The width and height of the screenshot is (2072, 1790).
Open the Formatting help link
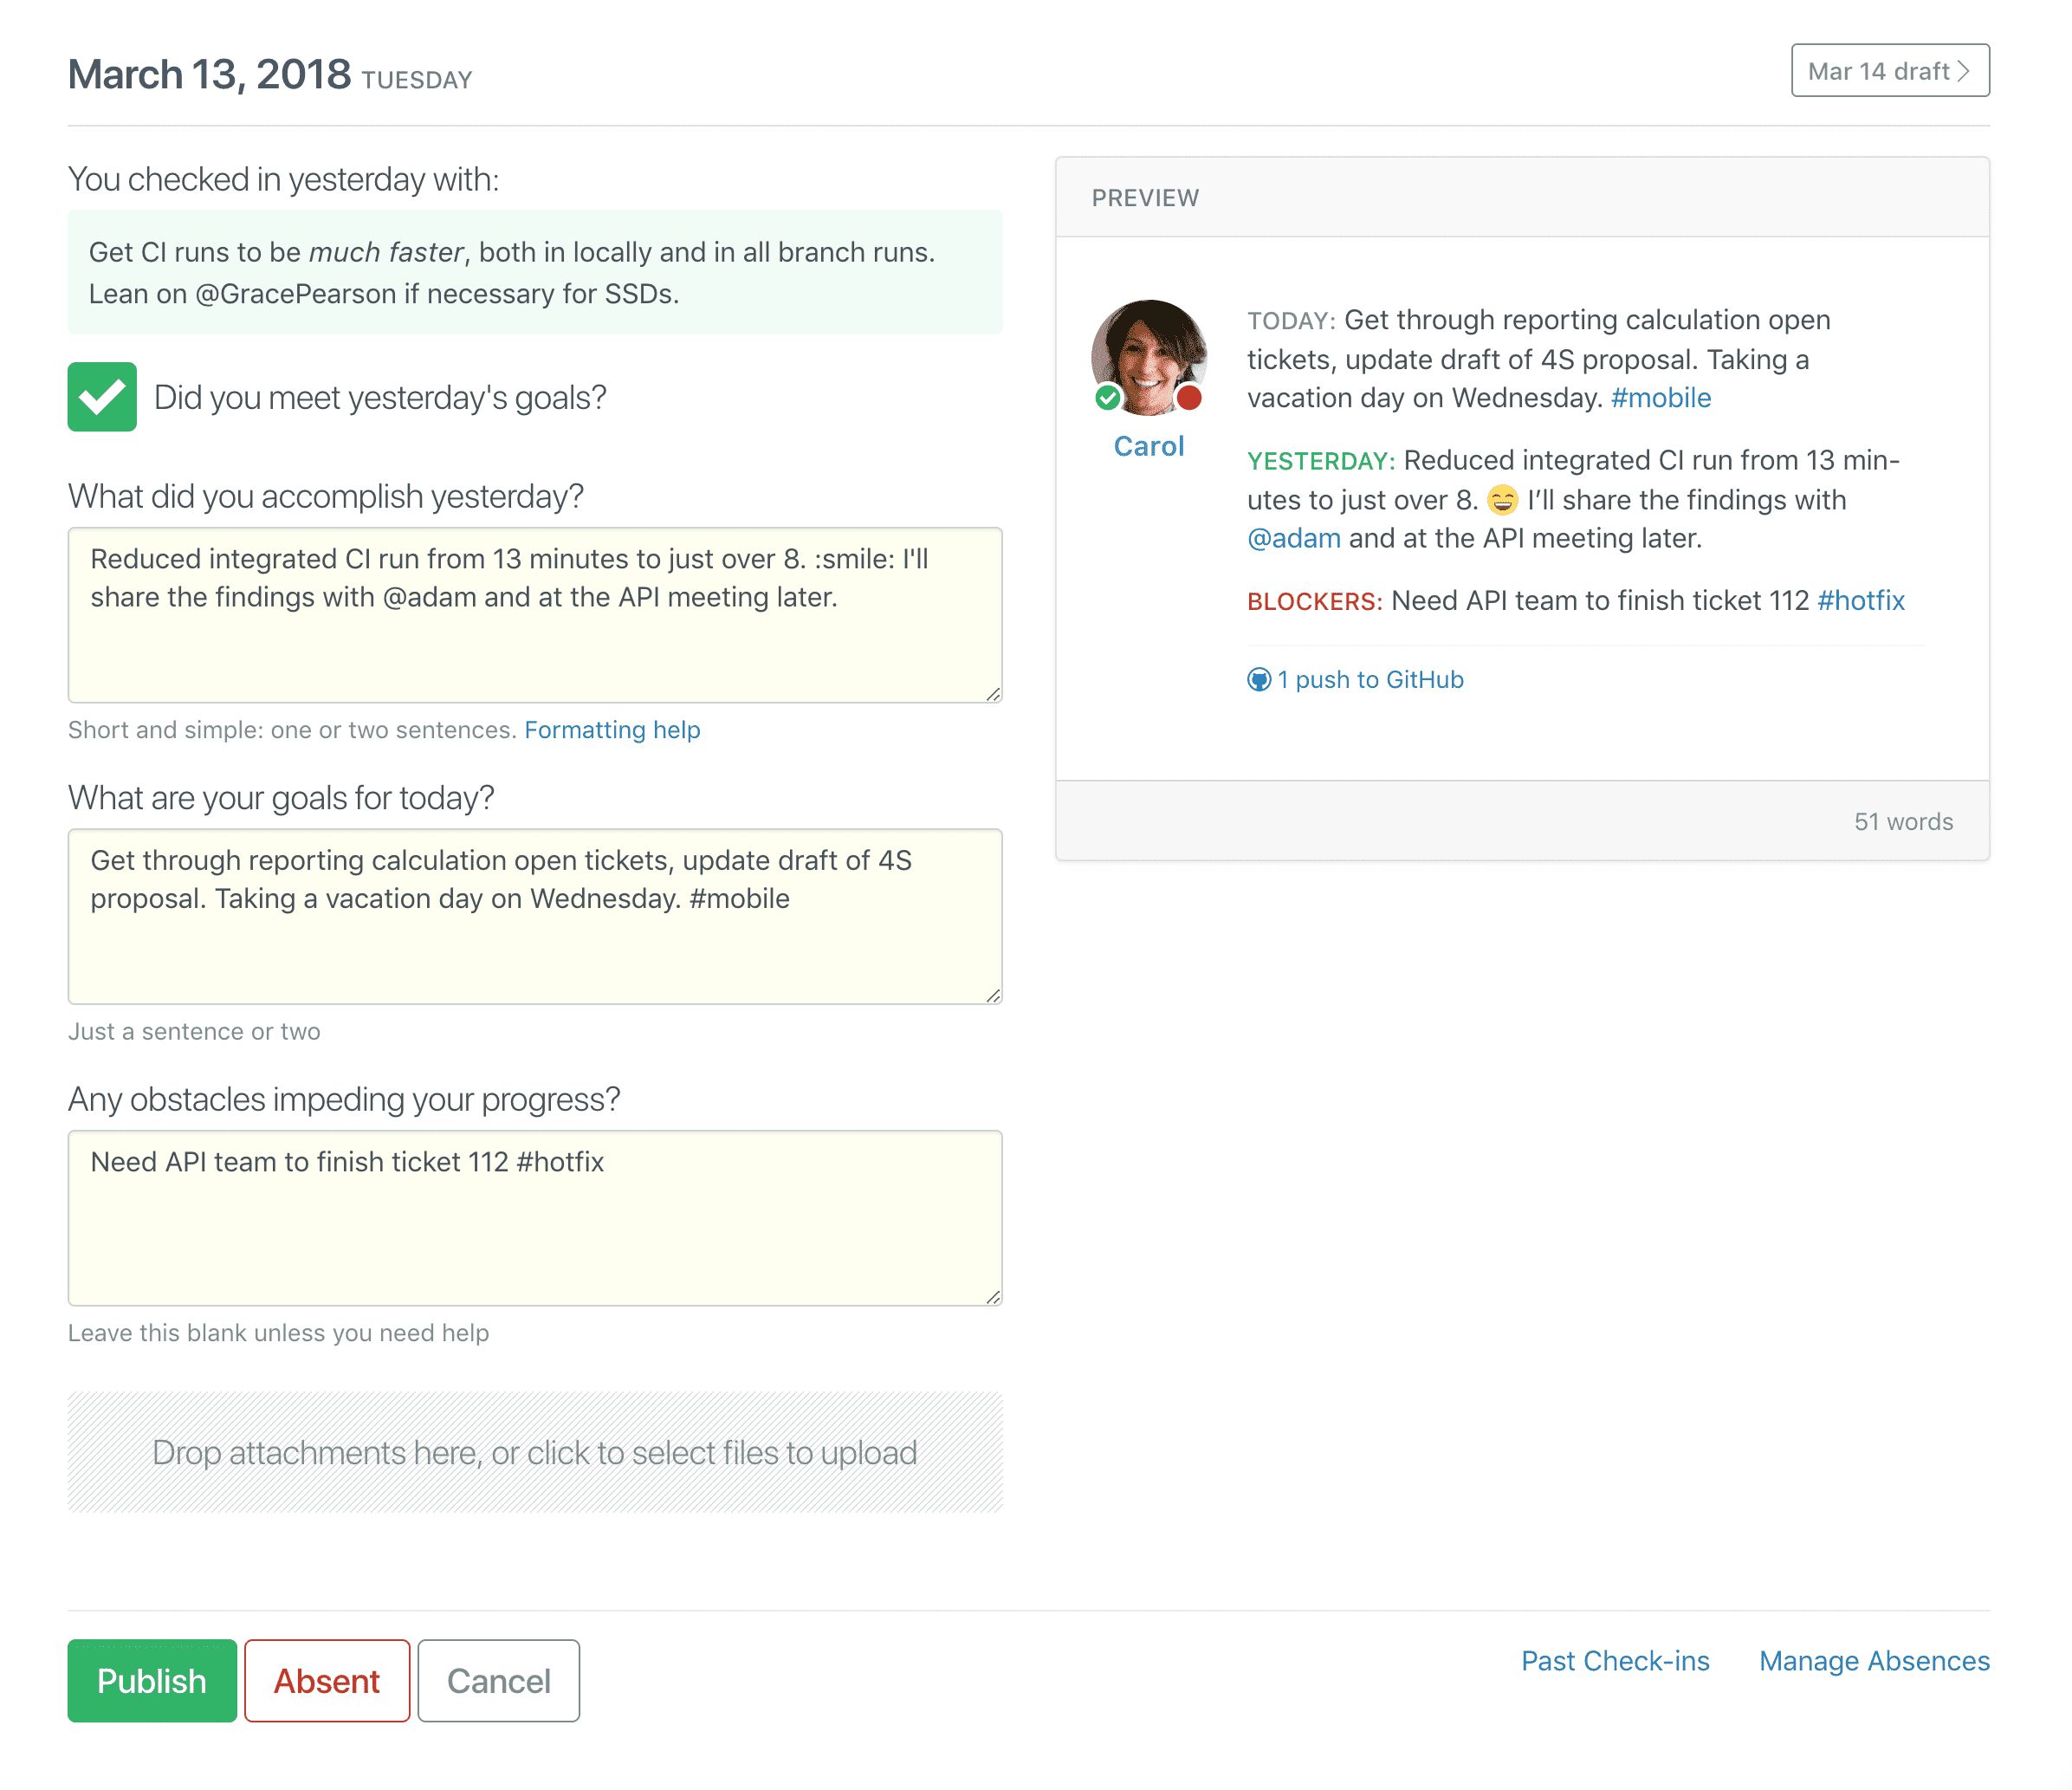click(x=612, y=729)
